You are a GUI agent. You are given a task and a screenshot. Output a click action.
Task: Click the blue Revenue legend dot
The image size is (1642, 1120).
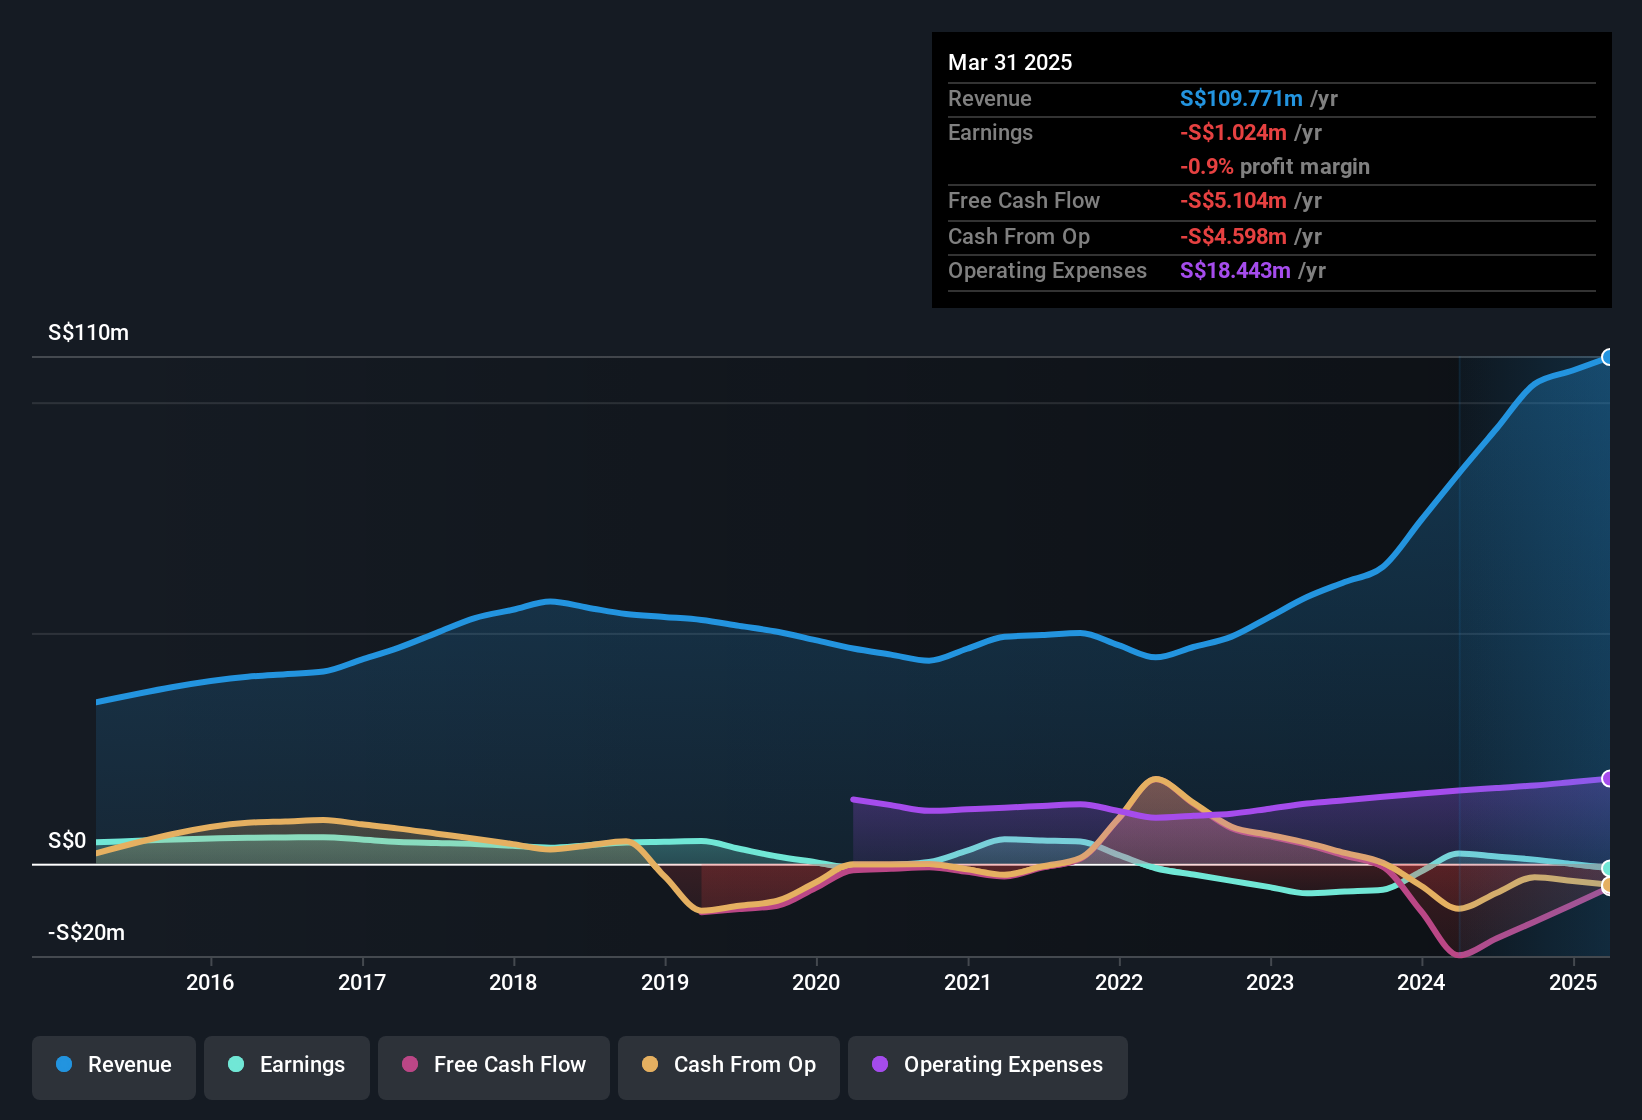63,1066
